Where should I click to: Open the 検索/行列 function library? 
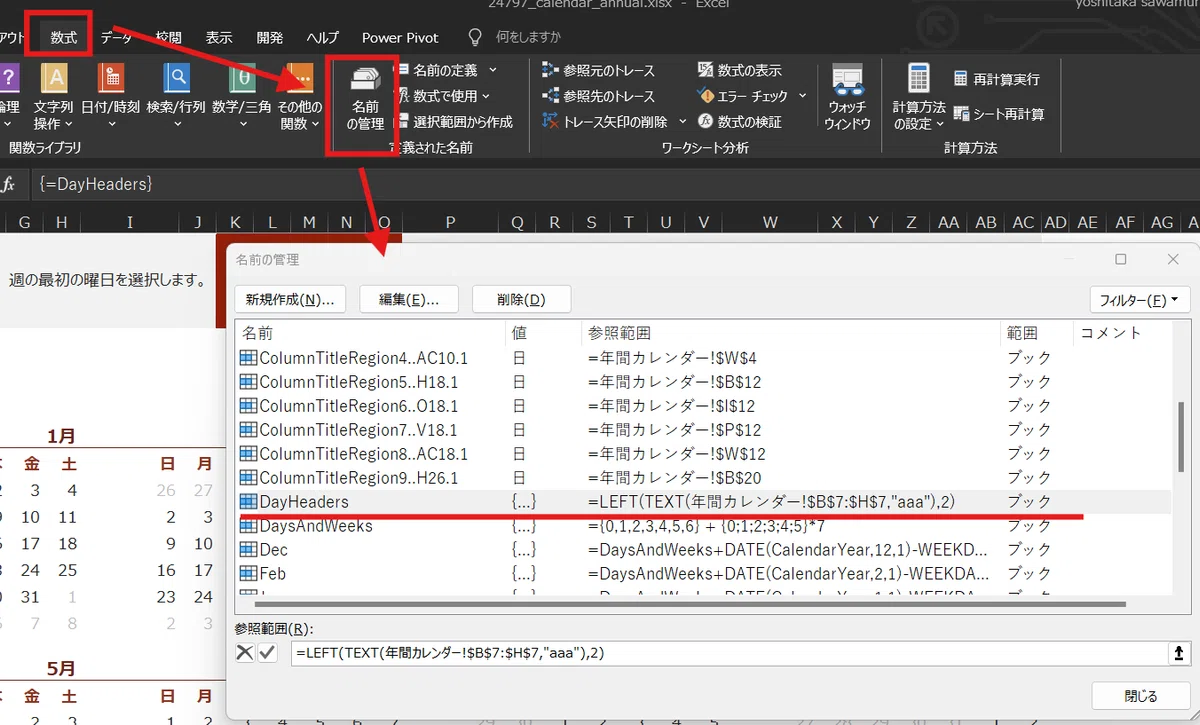176,95
